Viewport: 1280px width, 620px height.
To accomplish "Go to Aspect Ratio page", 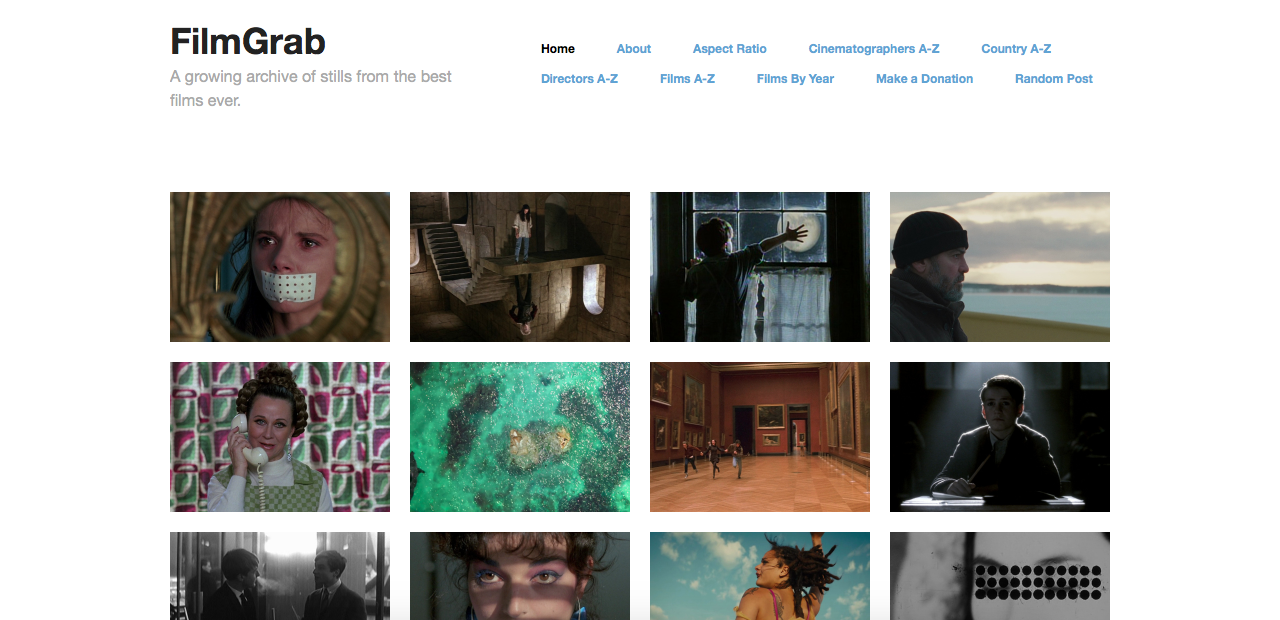I will pos(730,49).
